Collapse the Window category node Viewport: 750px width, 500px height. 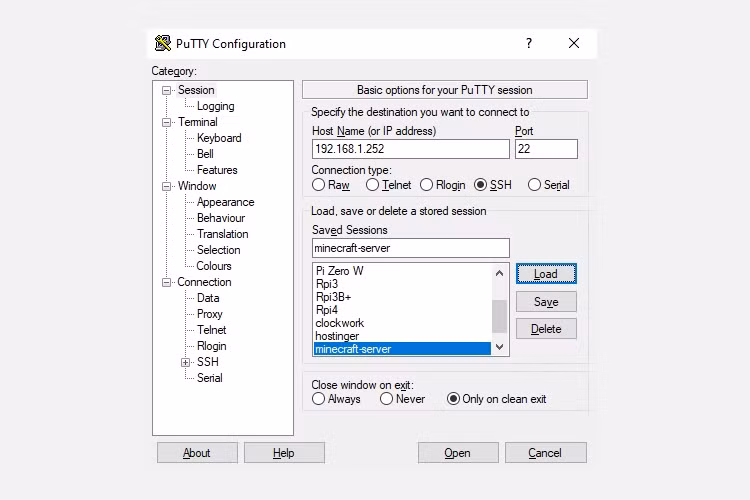point(166,186)
